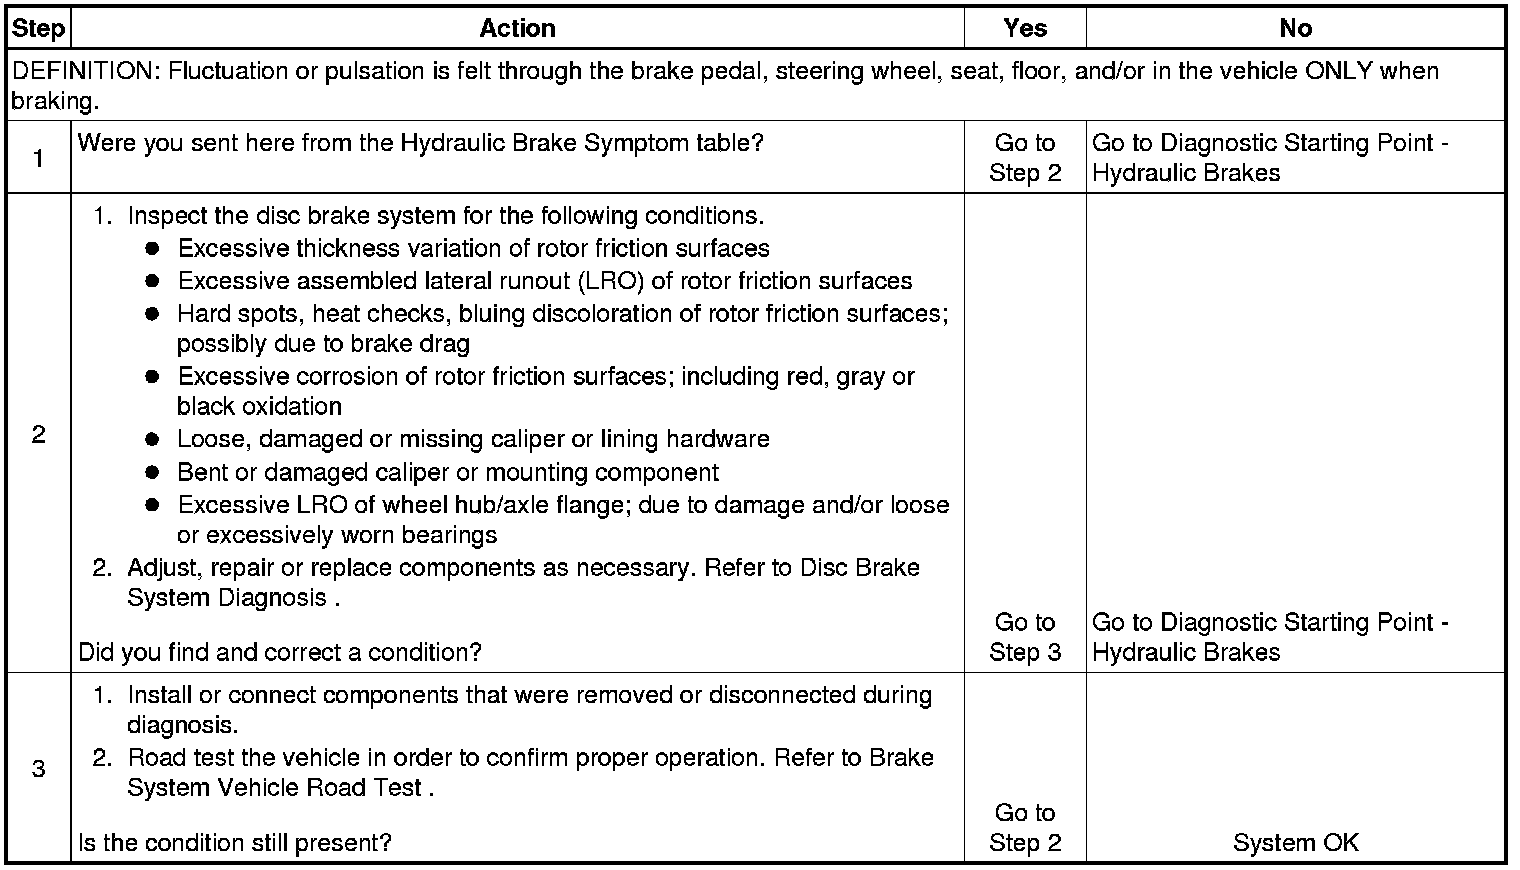Click the "No" column header

click(x=1295, y=28)
